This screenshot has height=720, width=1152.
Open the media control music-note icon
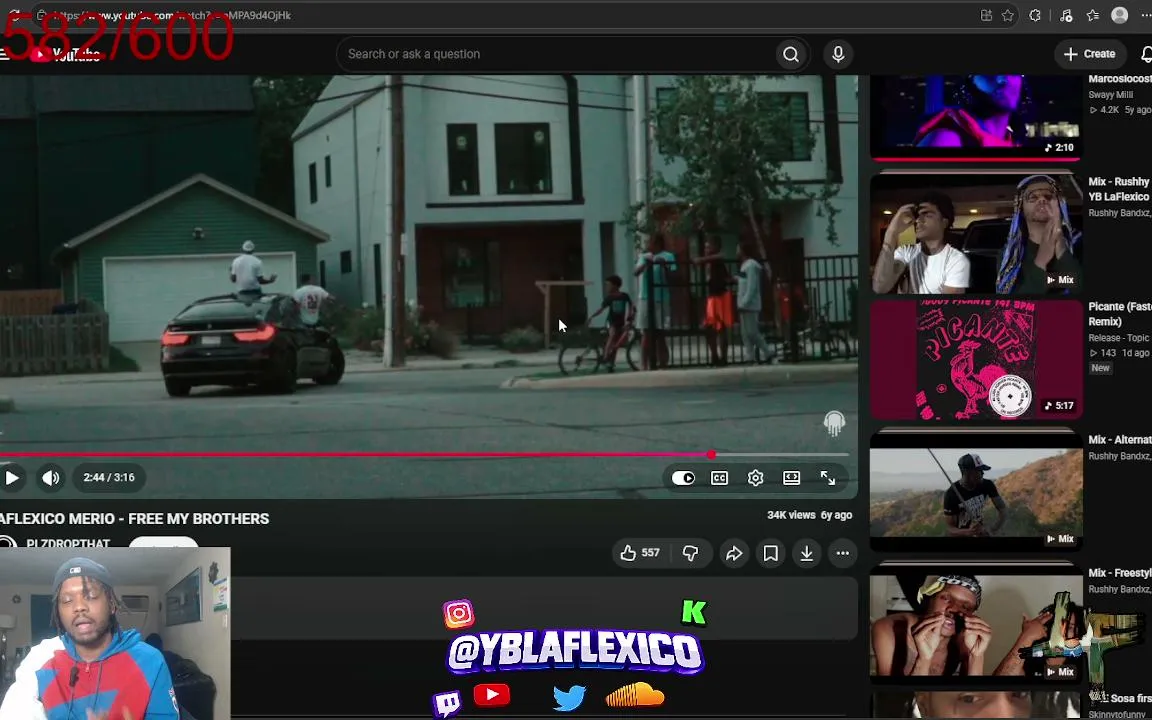(x=1066, y=15)
